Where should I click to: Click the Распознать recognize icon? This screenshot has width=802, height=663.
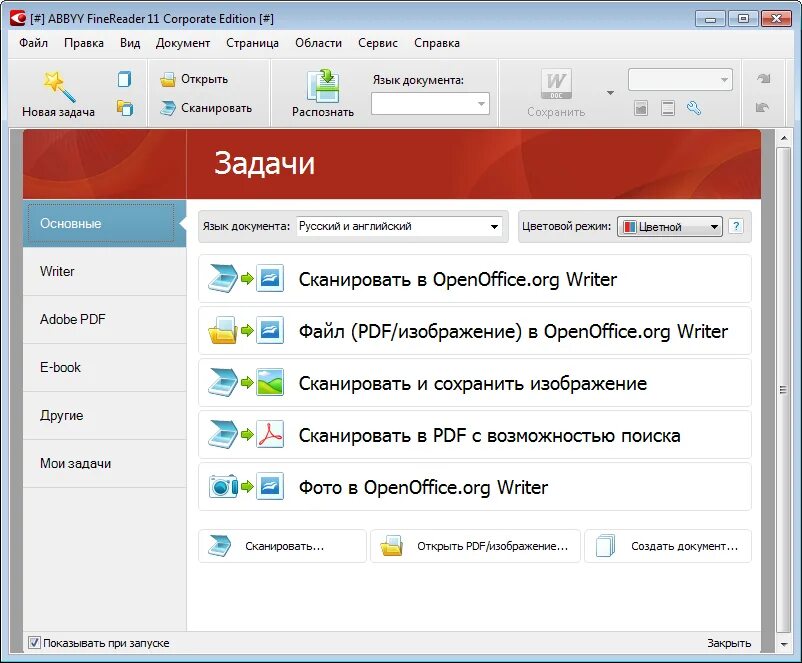pyautogui.click(x=323, y=85)
